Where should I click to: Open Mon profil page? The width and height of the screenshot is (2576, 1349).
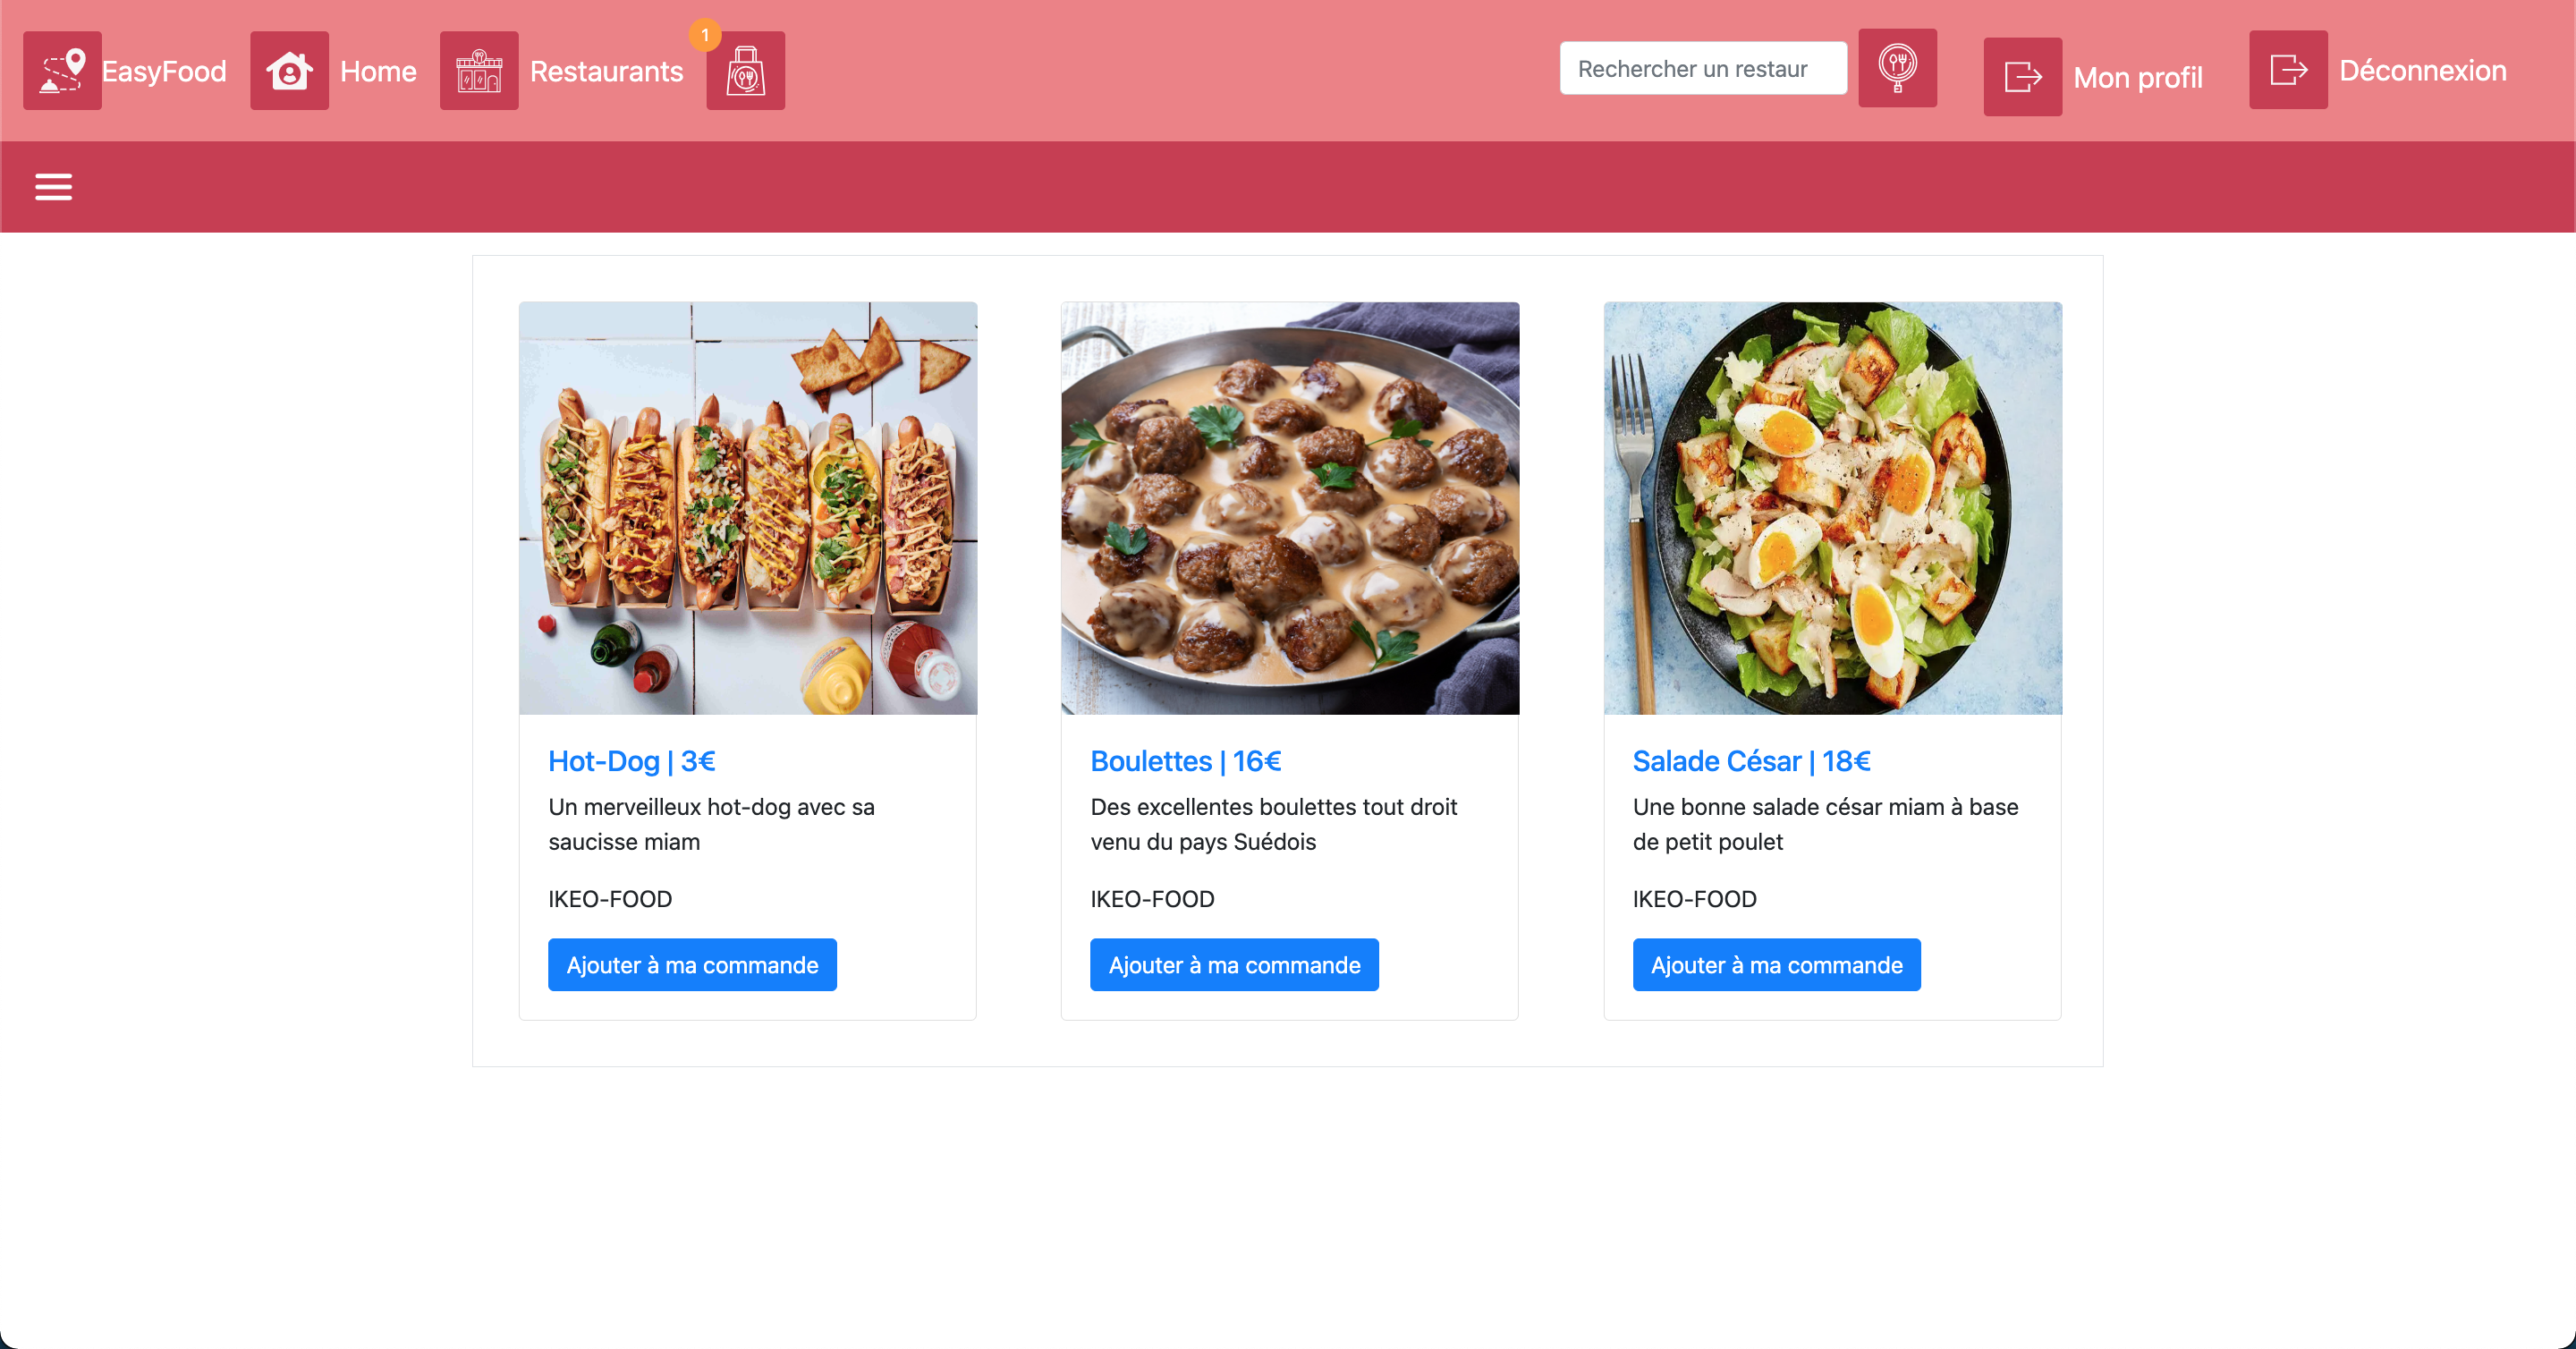(x=2137, y=77)
